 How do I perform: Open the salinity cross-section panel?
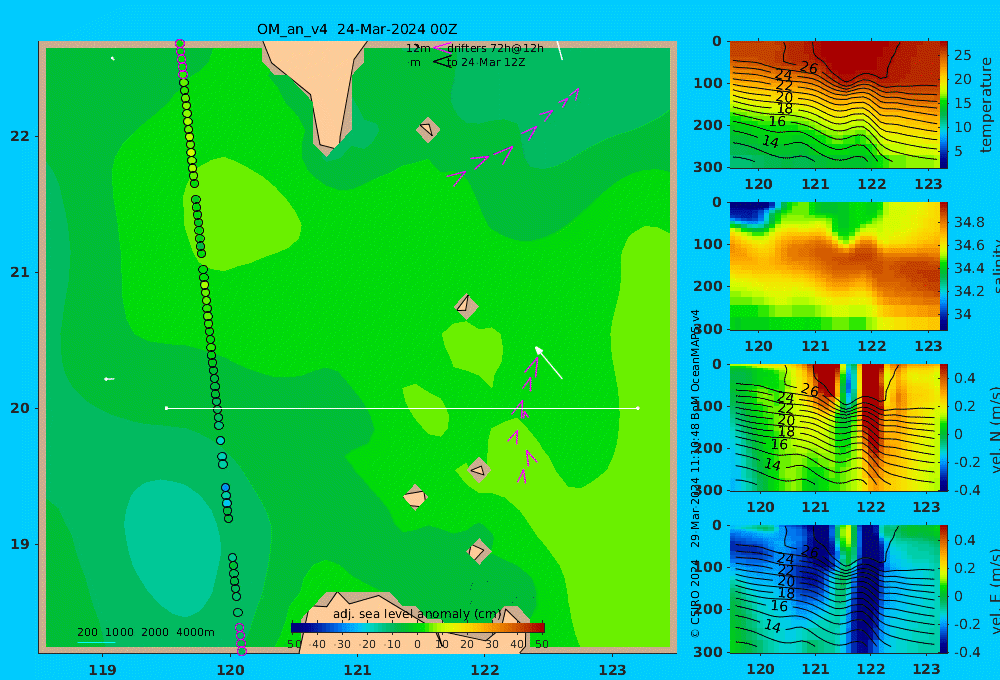point(835,266)
